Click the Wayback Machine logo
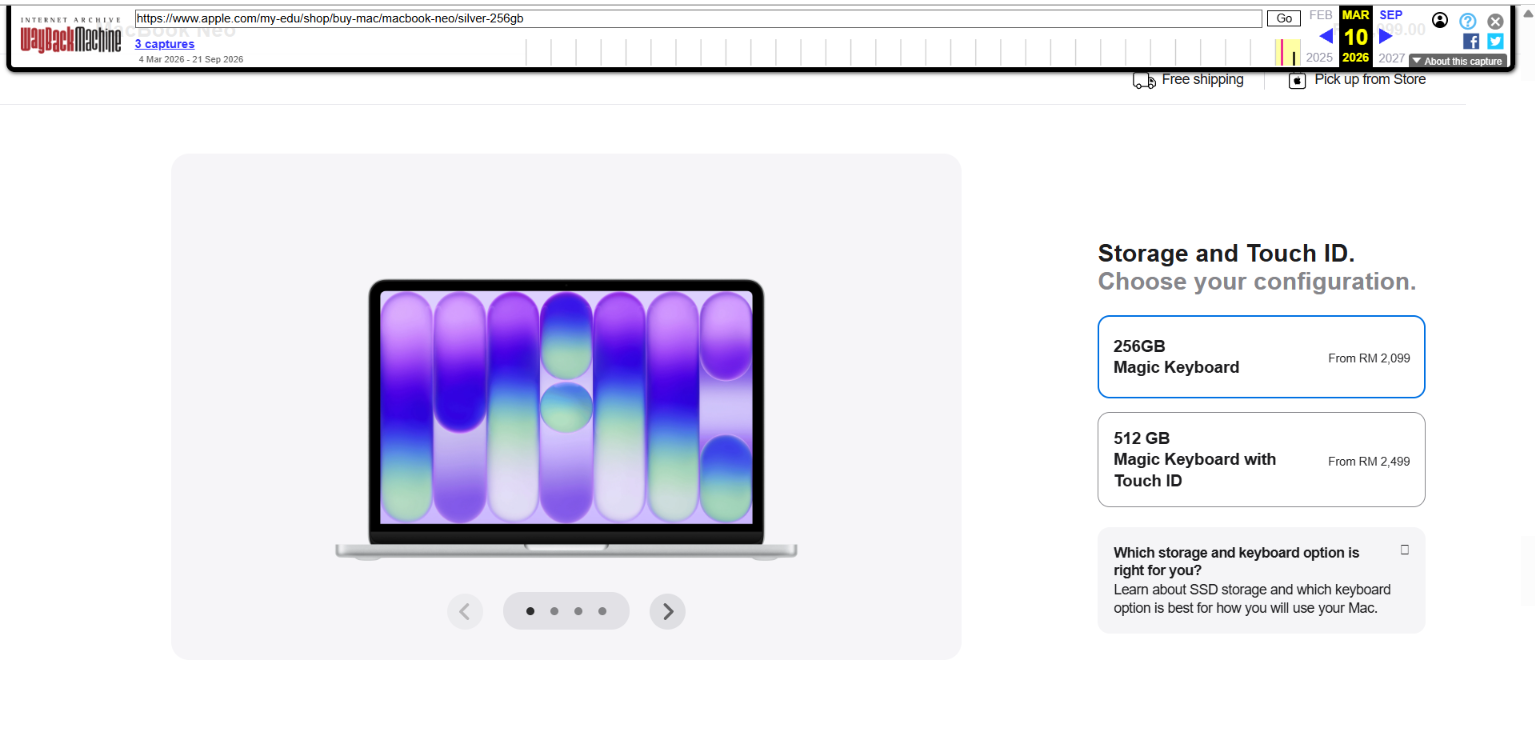Screen dimensions: 1535x746 click(x=71, y=35)
